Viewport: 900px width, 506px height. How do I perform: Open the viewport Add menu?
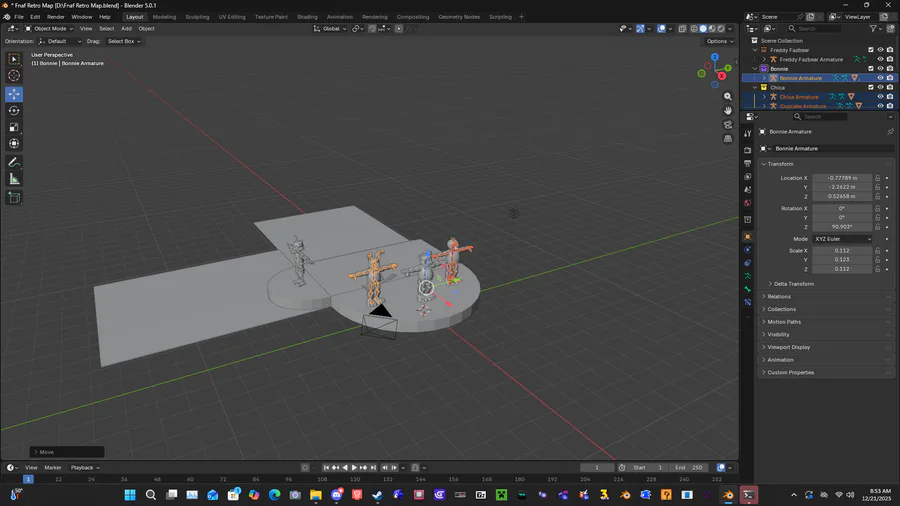(x=126, y=28)
